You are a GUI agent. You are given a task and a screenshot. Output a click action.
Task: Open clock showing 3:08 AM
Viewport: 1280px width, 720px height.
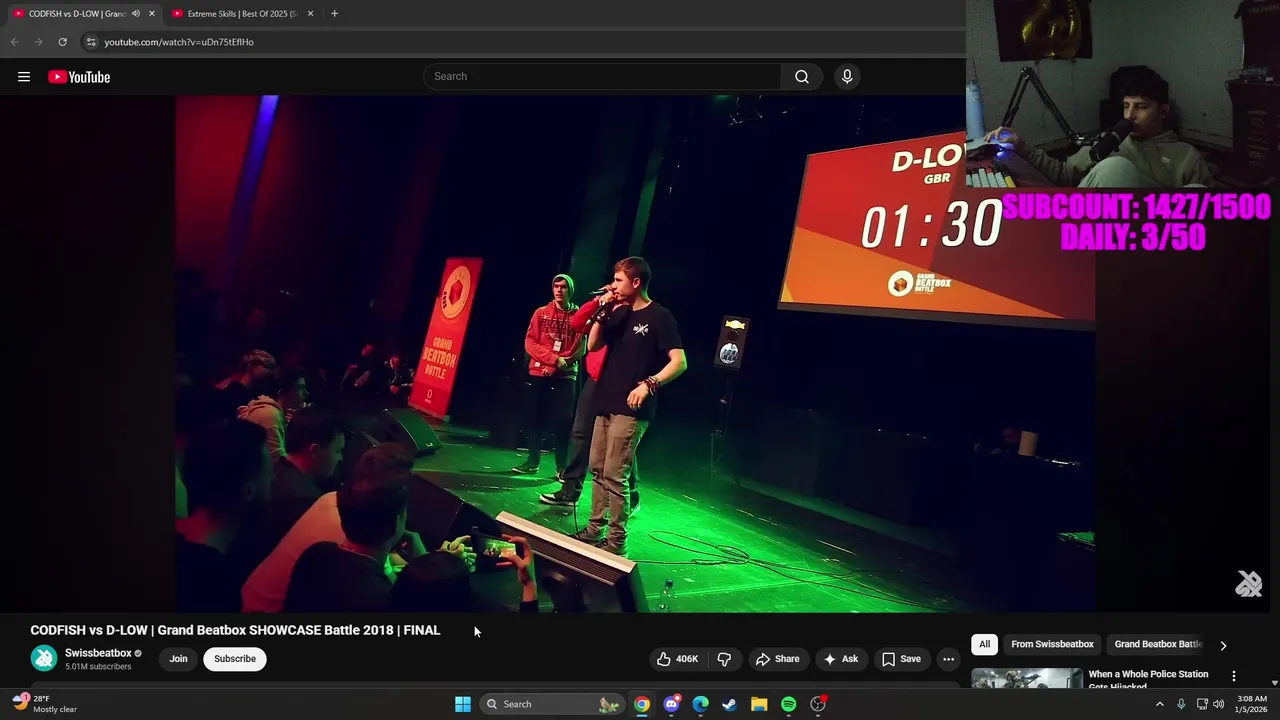tap(1252, 704)
